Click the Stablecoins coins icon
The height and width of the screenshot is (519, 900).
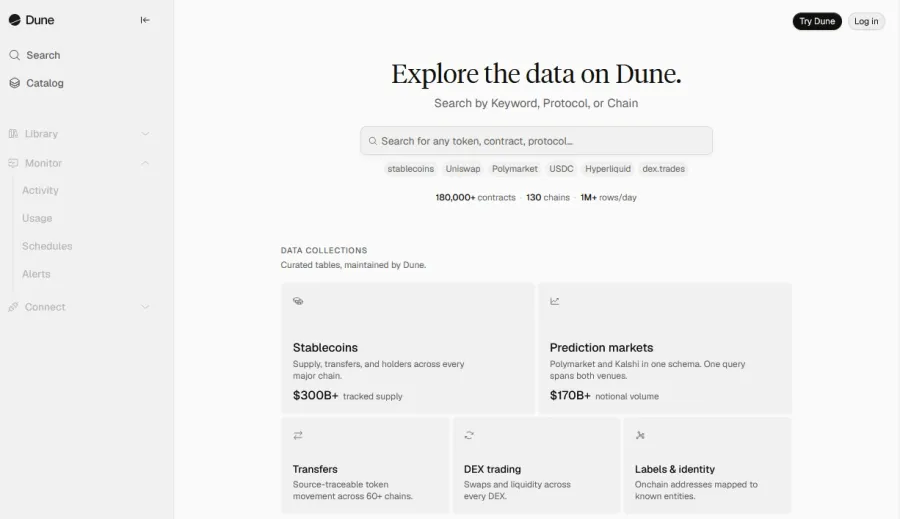tap(298, 301)
